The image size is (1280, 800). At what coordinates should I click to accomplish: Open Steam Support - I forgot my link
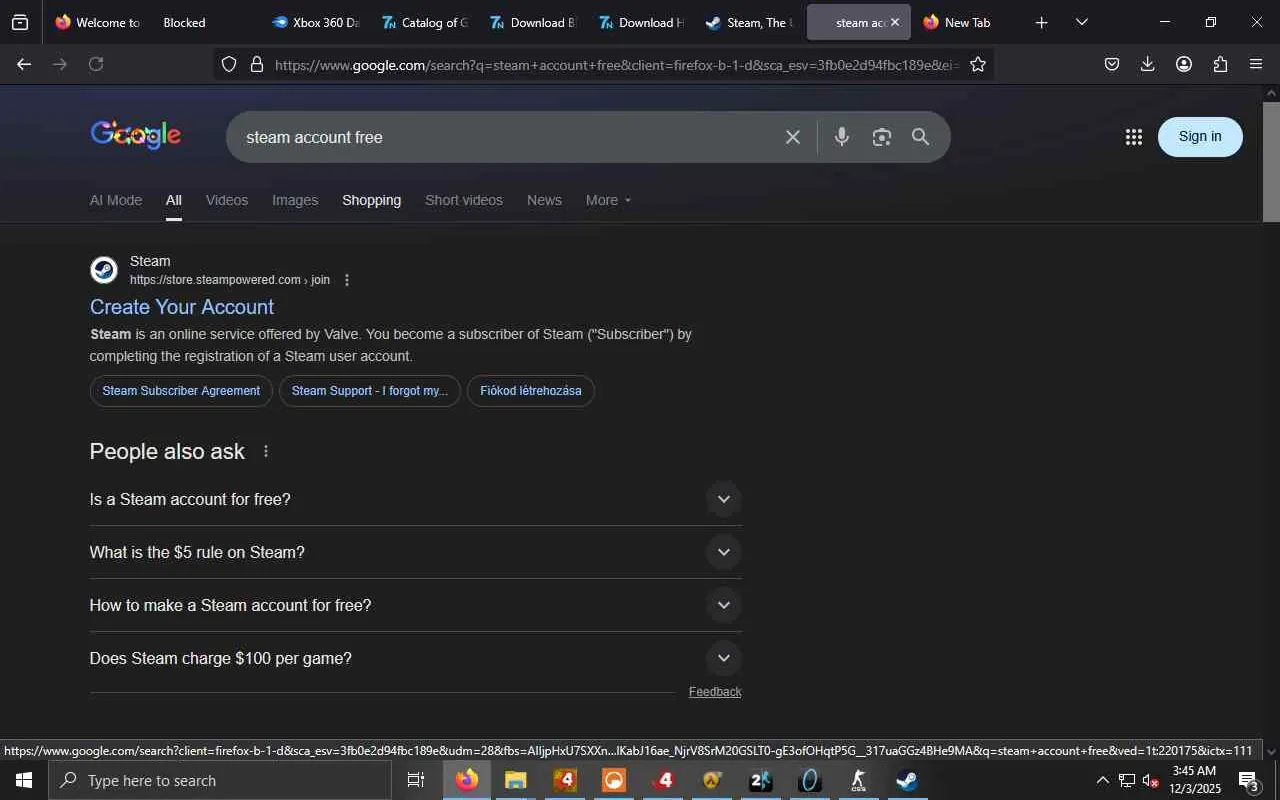(x=370, y=391)
